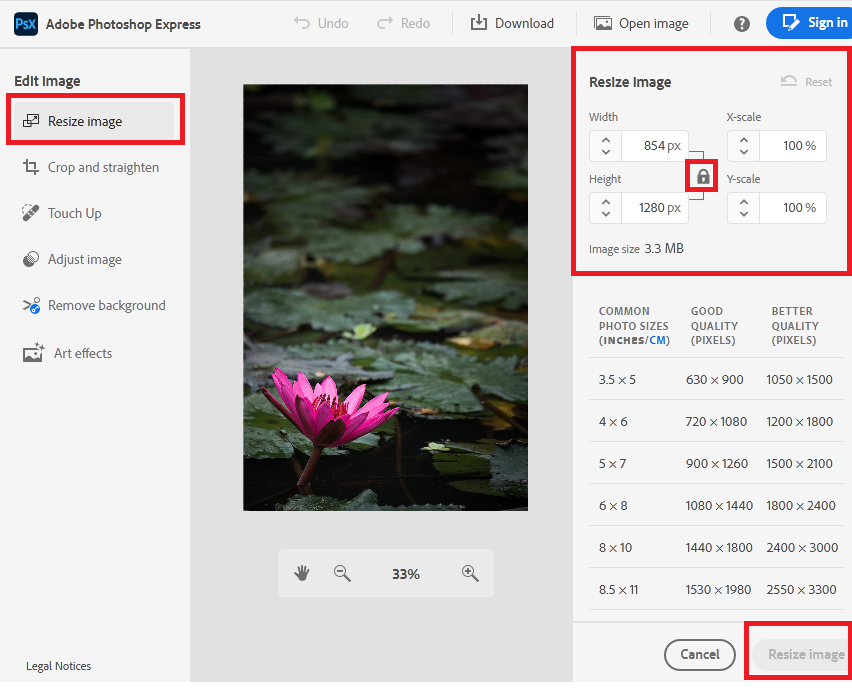Image resolution: width=852 pixels, height=690 pixels.
Task: Select the 720 × 1080 size
Action: (x=716, y=421)
